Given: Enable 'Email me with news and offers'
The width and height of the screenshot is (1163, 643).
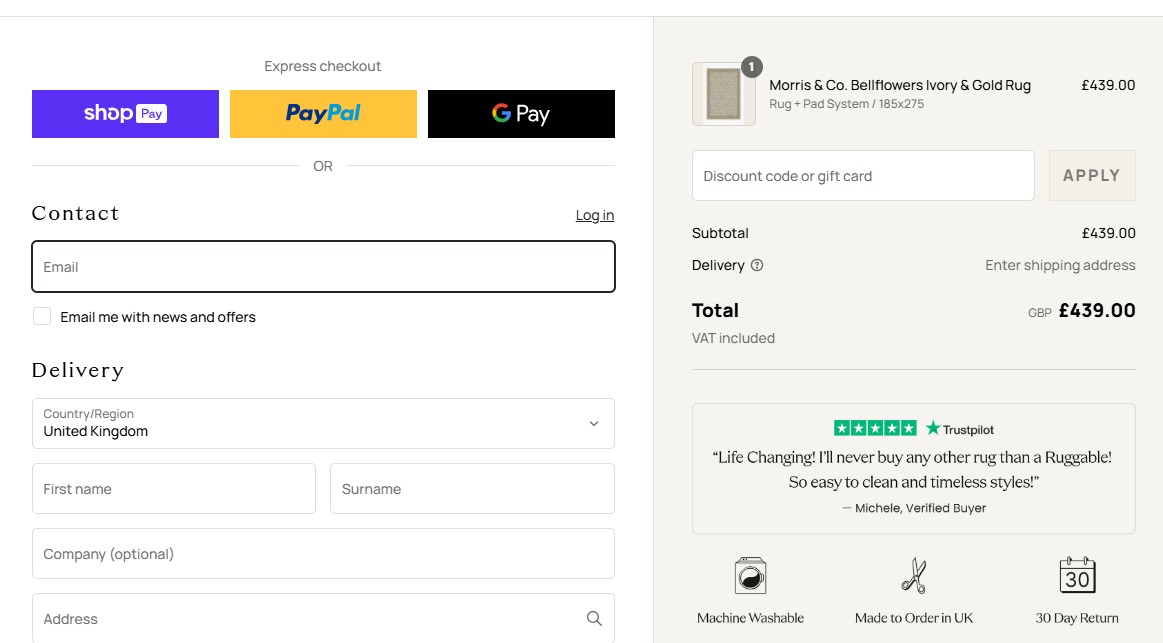Looking at the screenshot, I should (x=41, y=315).
